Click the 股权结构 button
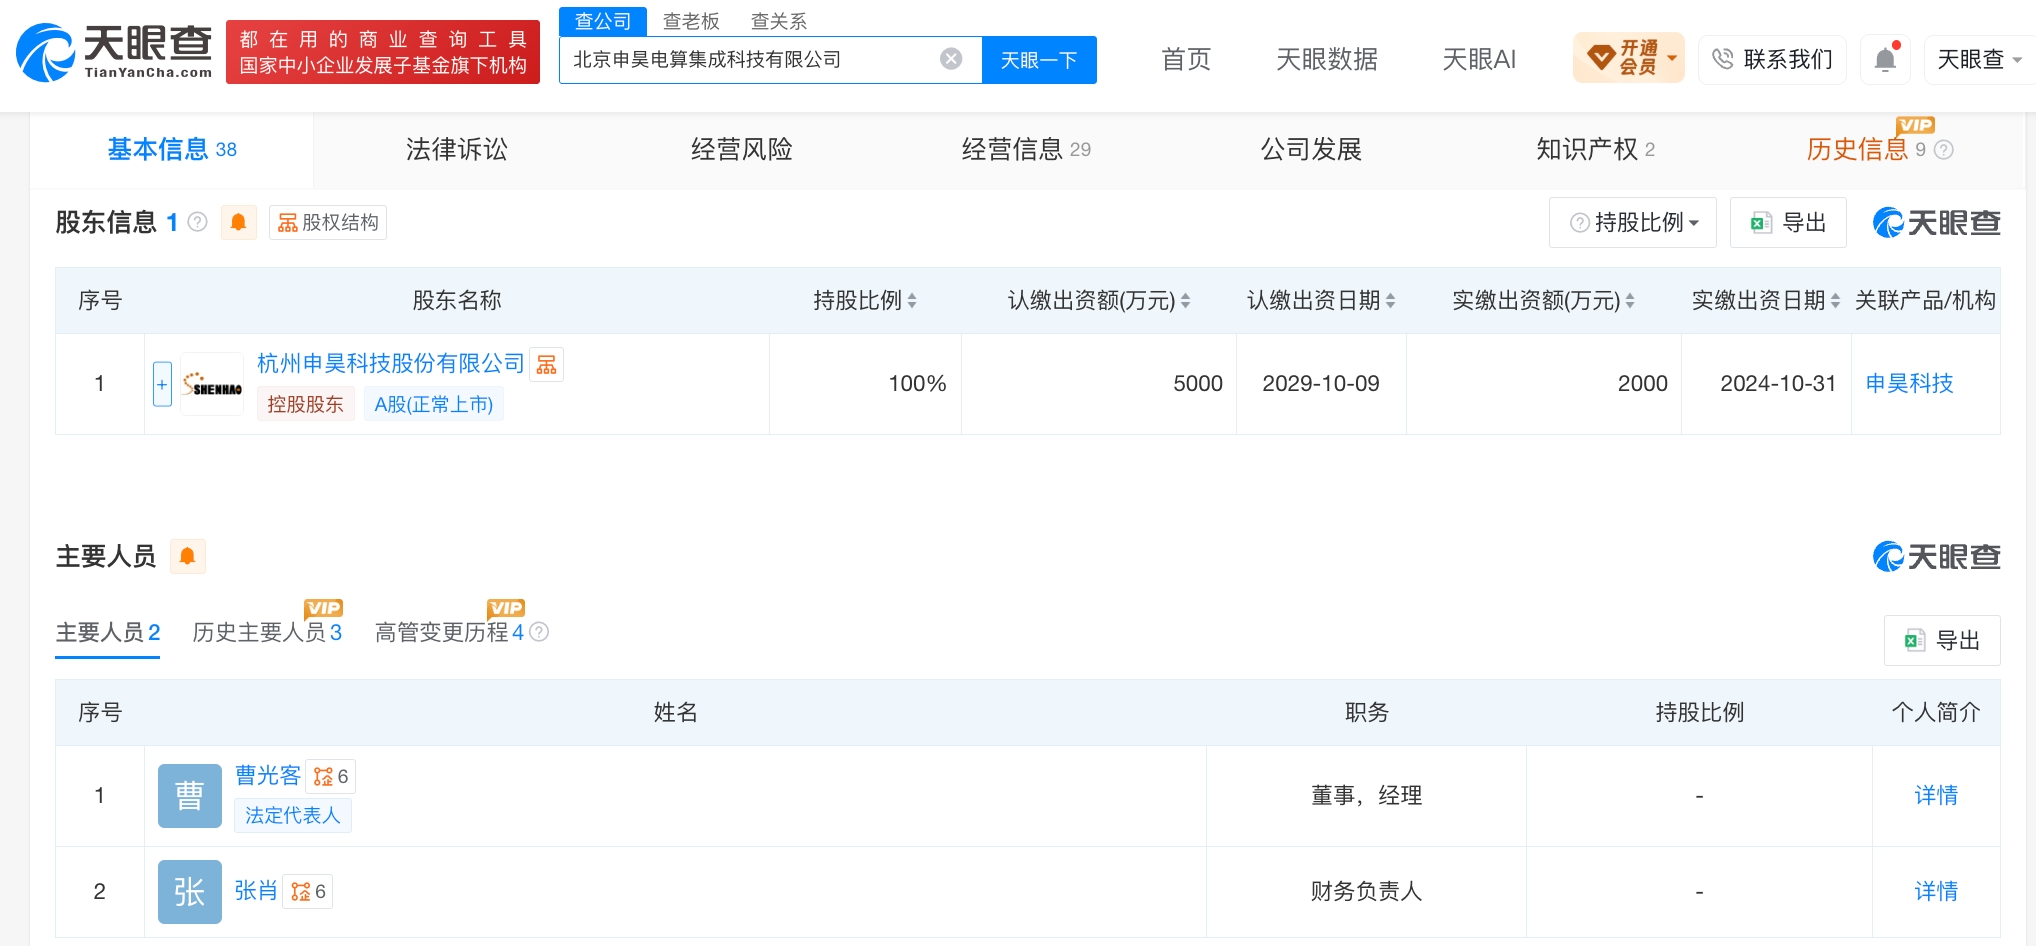 (x=328, y=222)
